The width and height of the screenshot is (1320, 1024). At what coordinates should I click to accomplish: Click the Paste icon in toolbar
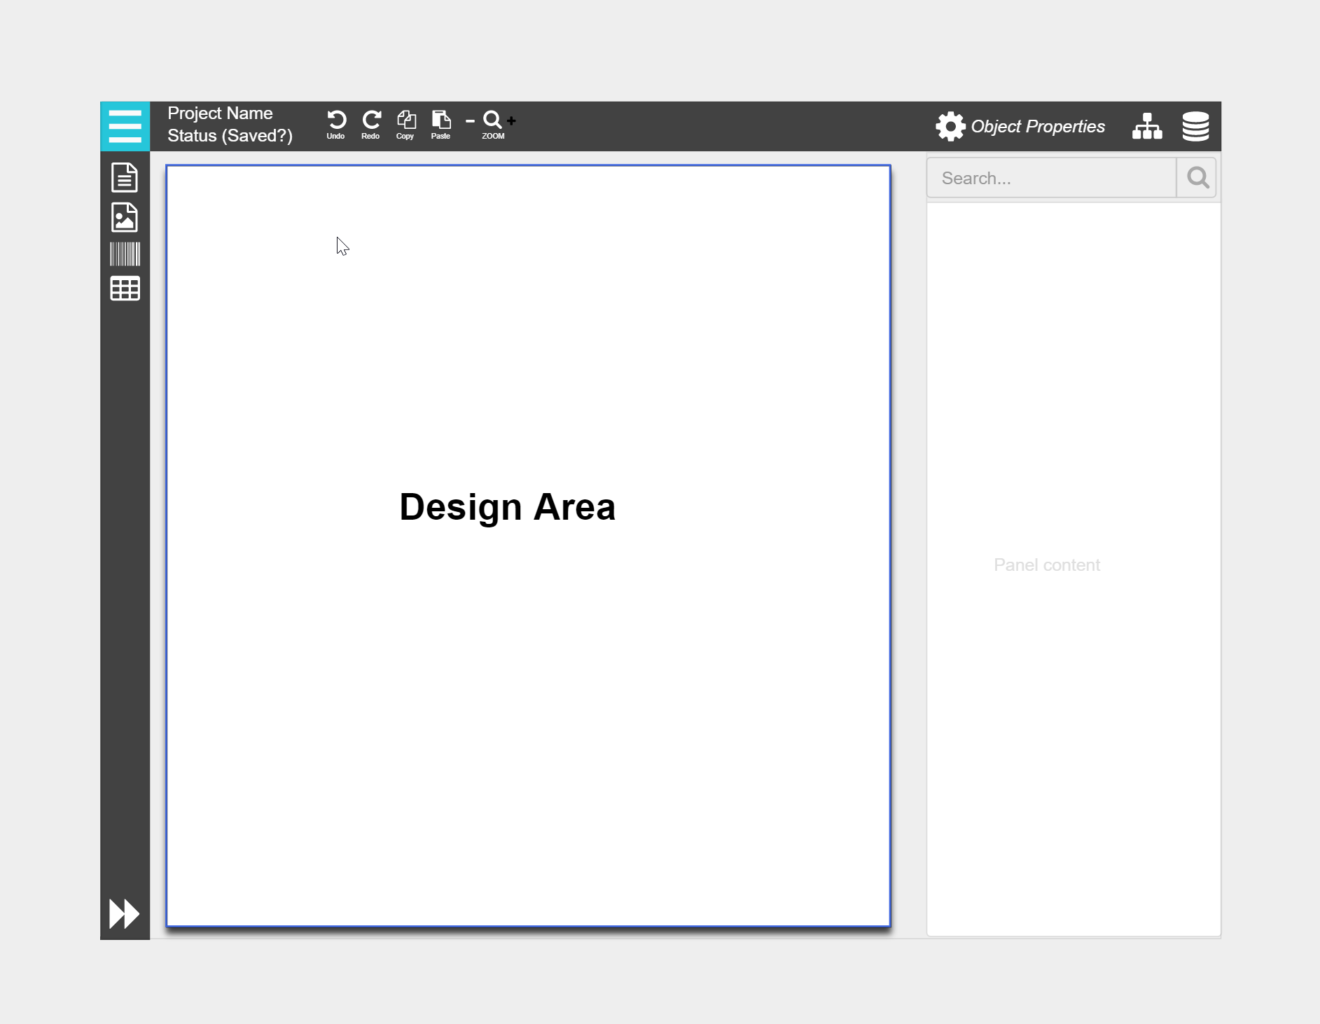point(440,120)
